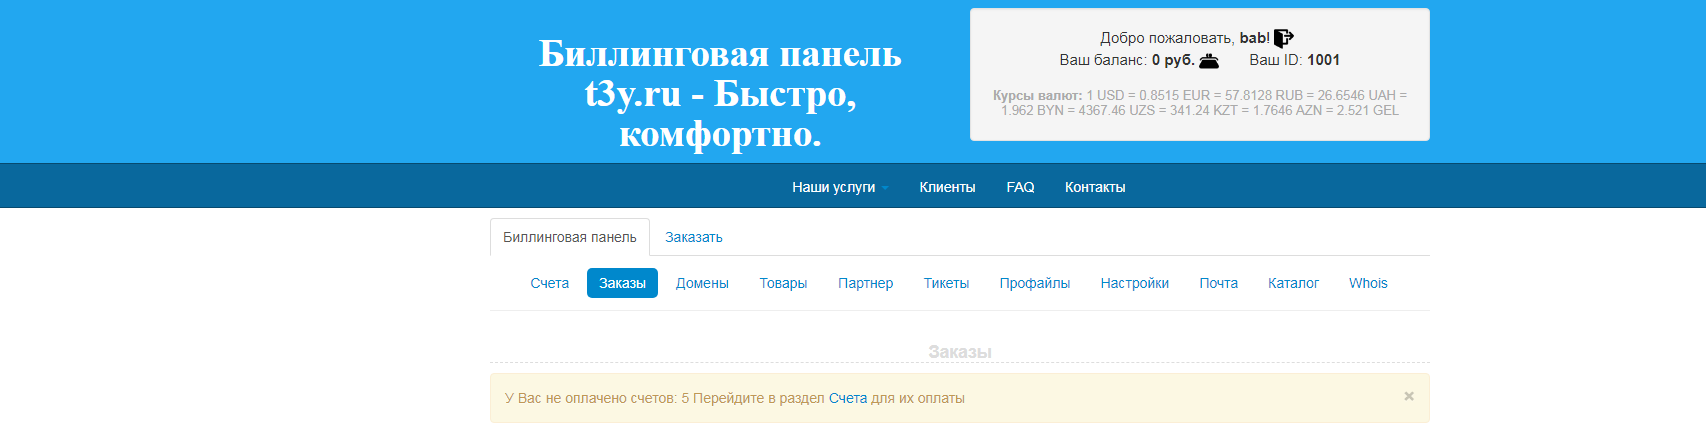Open the Счета section pill
Screen dimensions: 1706x437
[x=549, y=283]
